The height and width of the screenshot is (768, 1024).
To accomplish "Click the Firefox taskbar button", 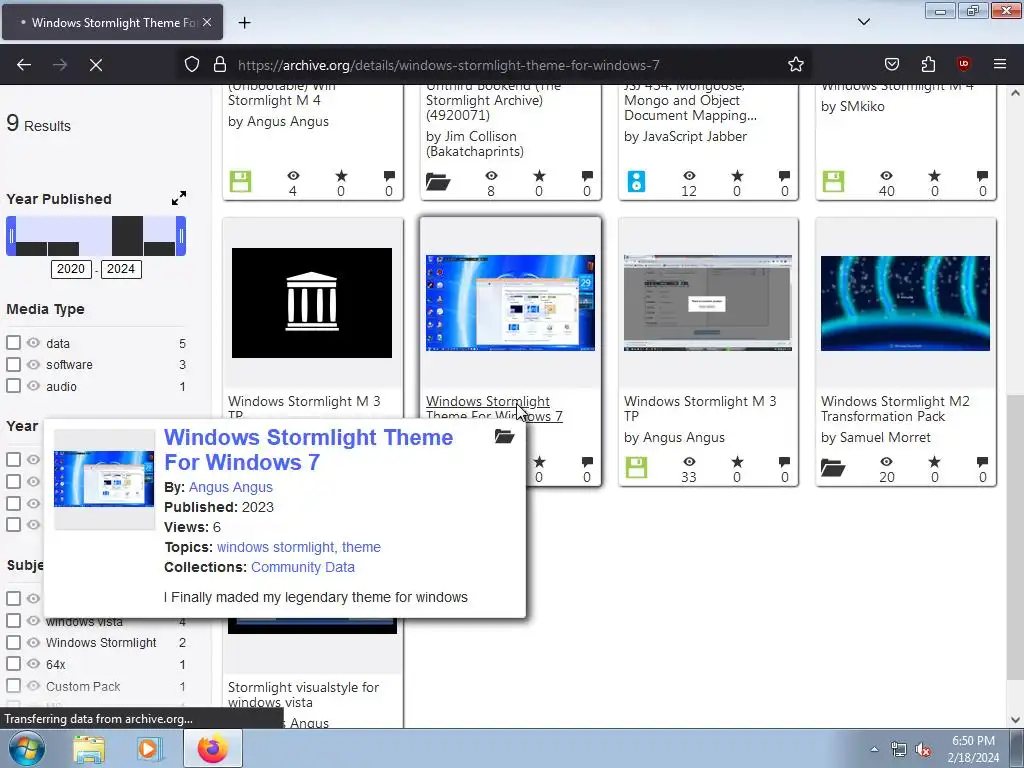I will click(213, 748).
